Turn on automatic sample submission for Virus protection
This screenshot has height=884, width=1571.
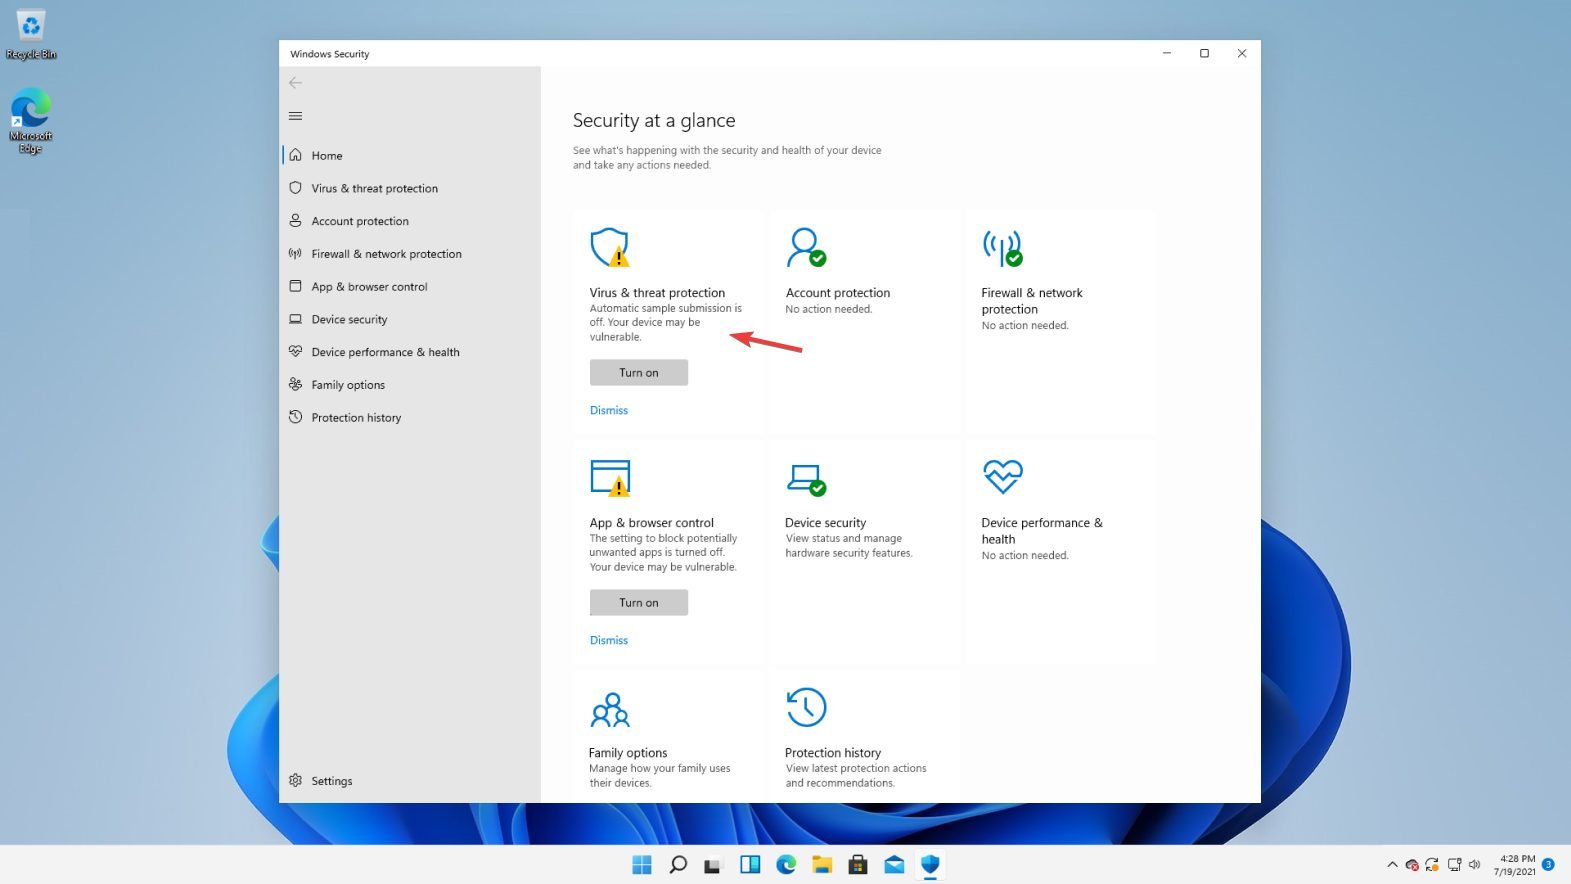(x=639, y=373)
